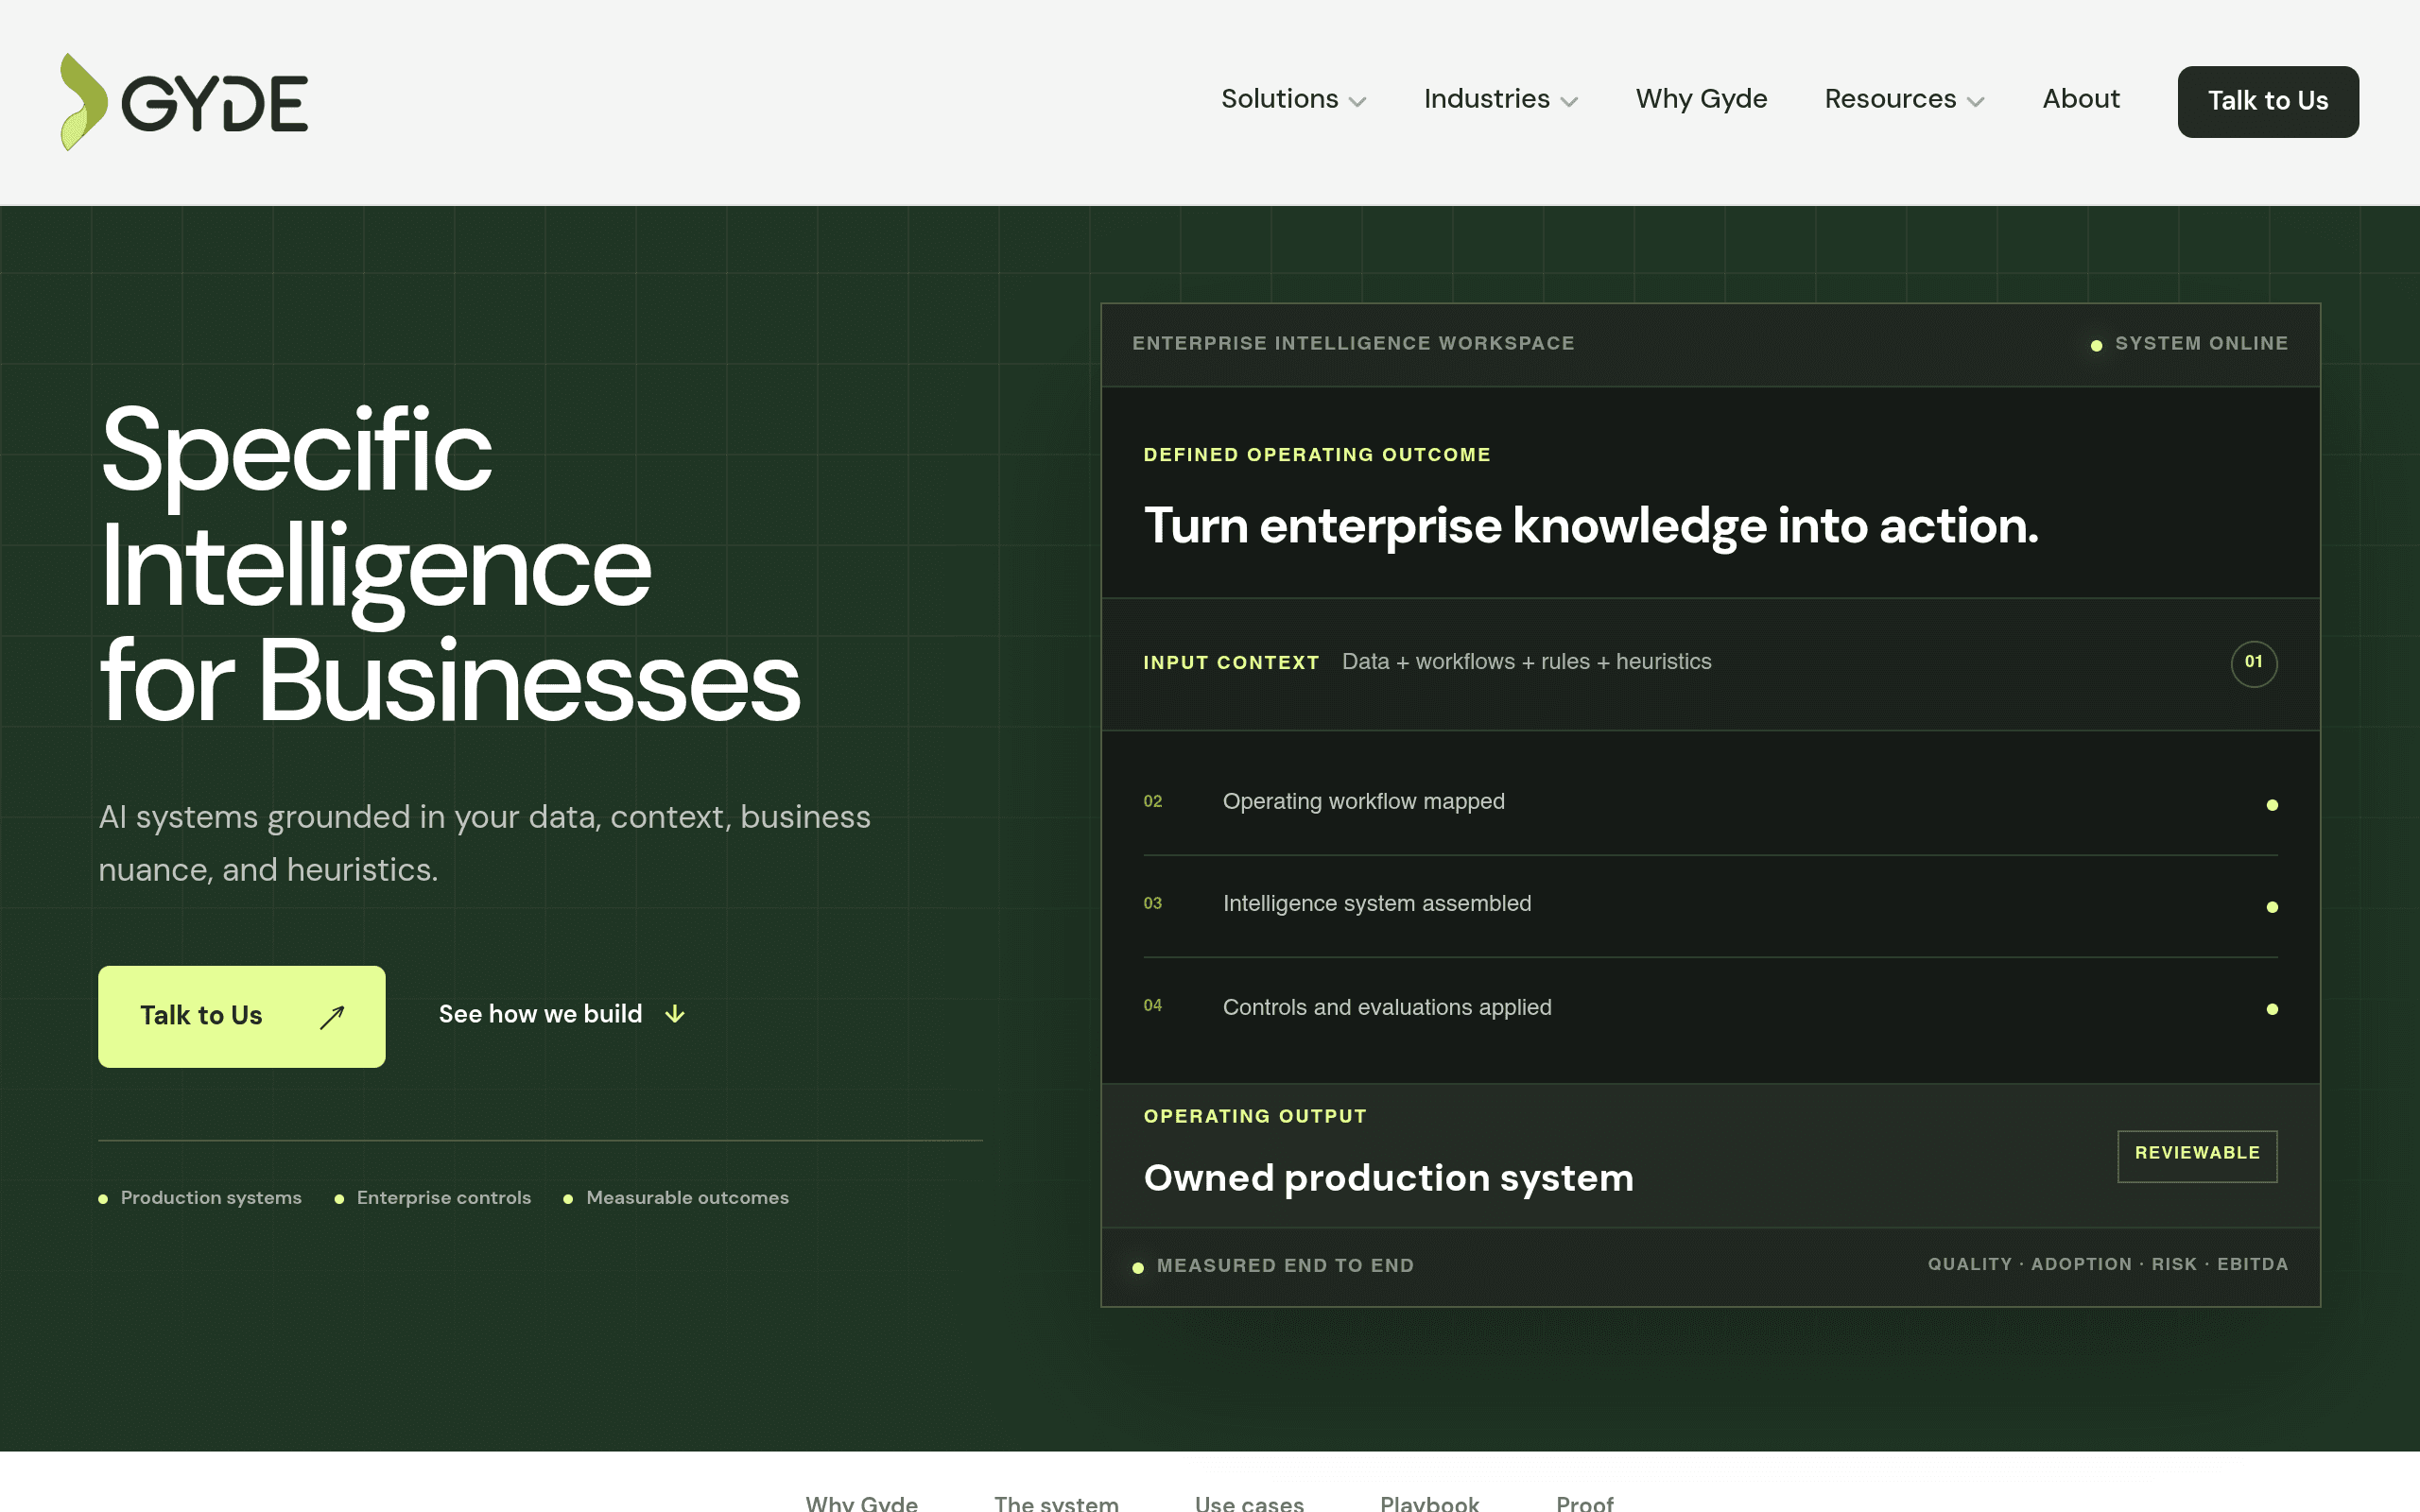Click the Turn enterprise knowledge into action heading
Viewport: 2420px width, 1512px height.
pyautogui.click(x=1591, y=526)
